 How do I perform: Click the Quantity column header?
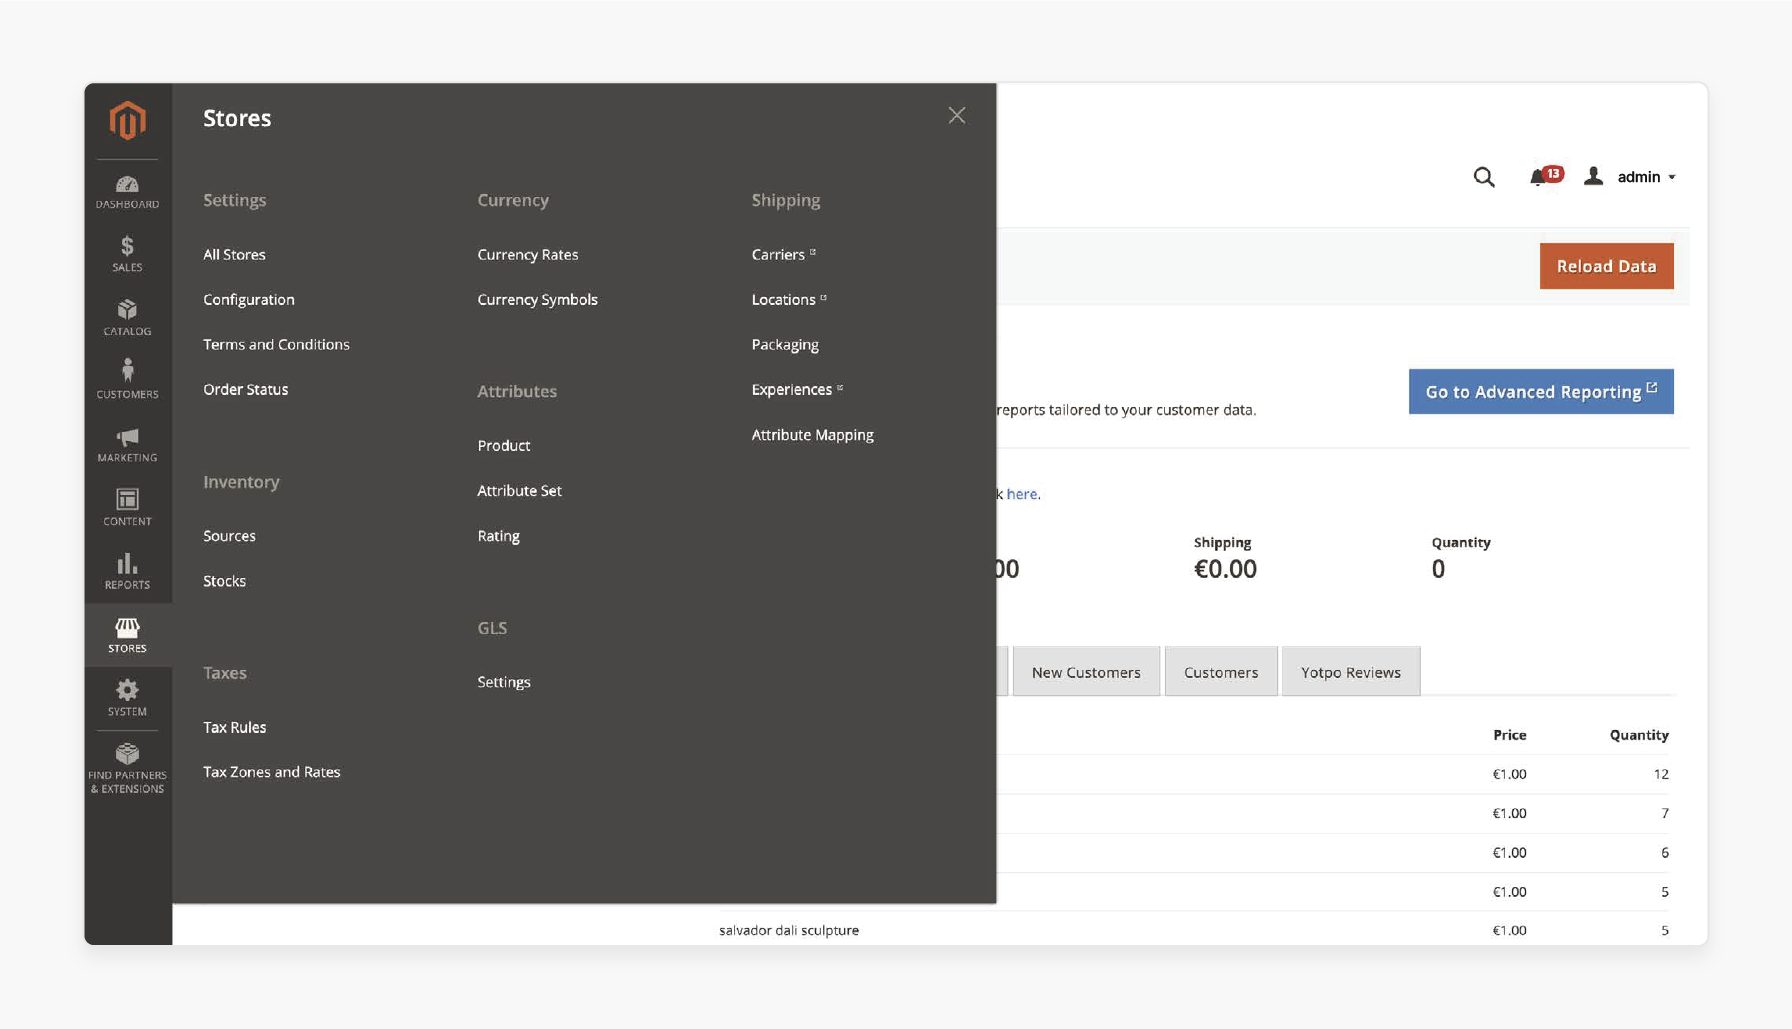point(1638,735)
